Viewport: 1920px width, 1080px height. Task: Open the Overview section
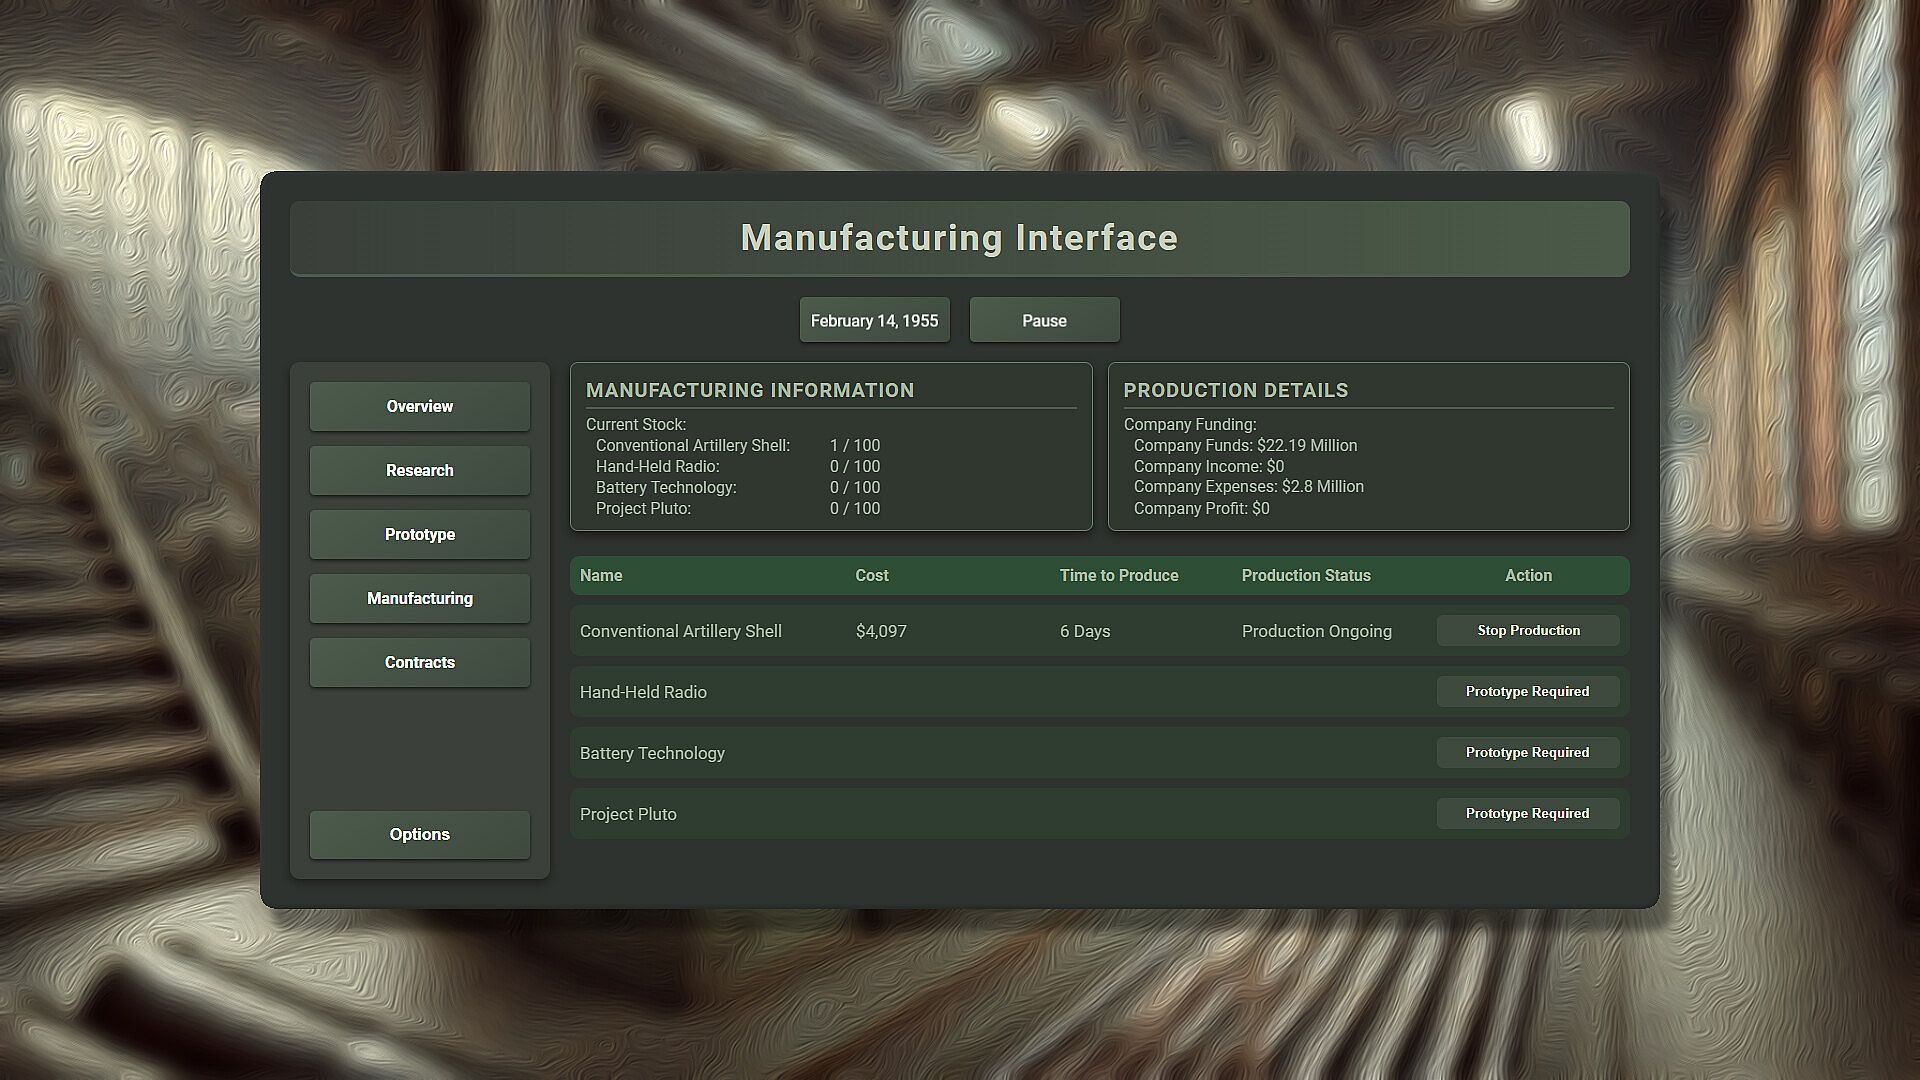coord(419,406)
